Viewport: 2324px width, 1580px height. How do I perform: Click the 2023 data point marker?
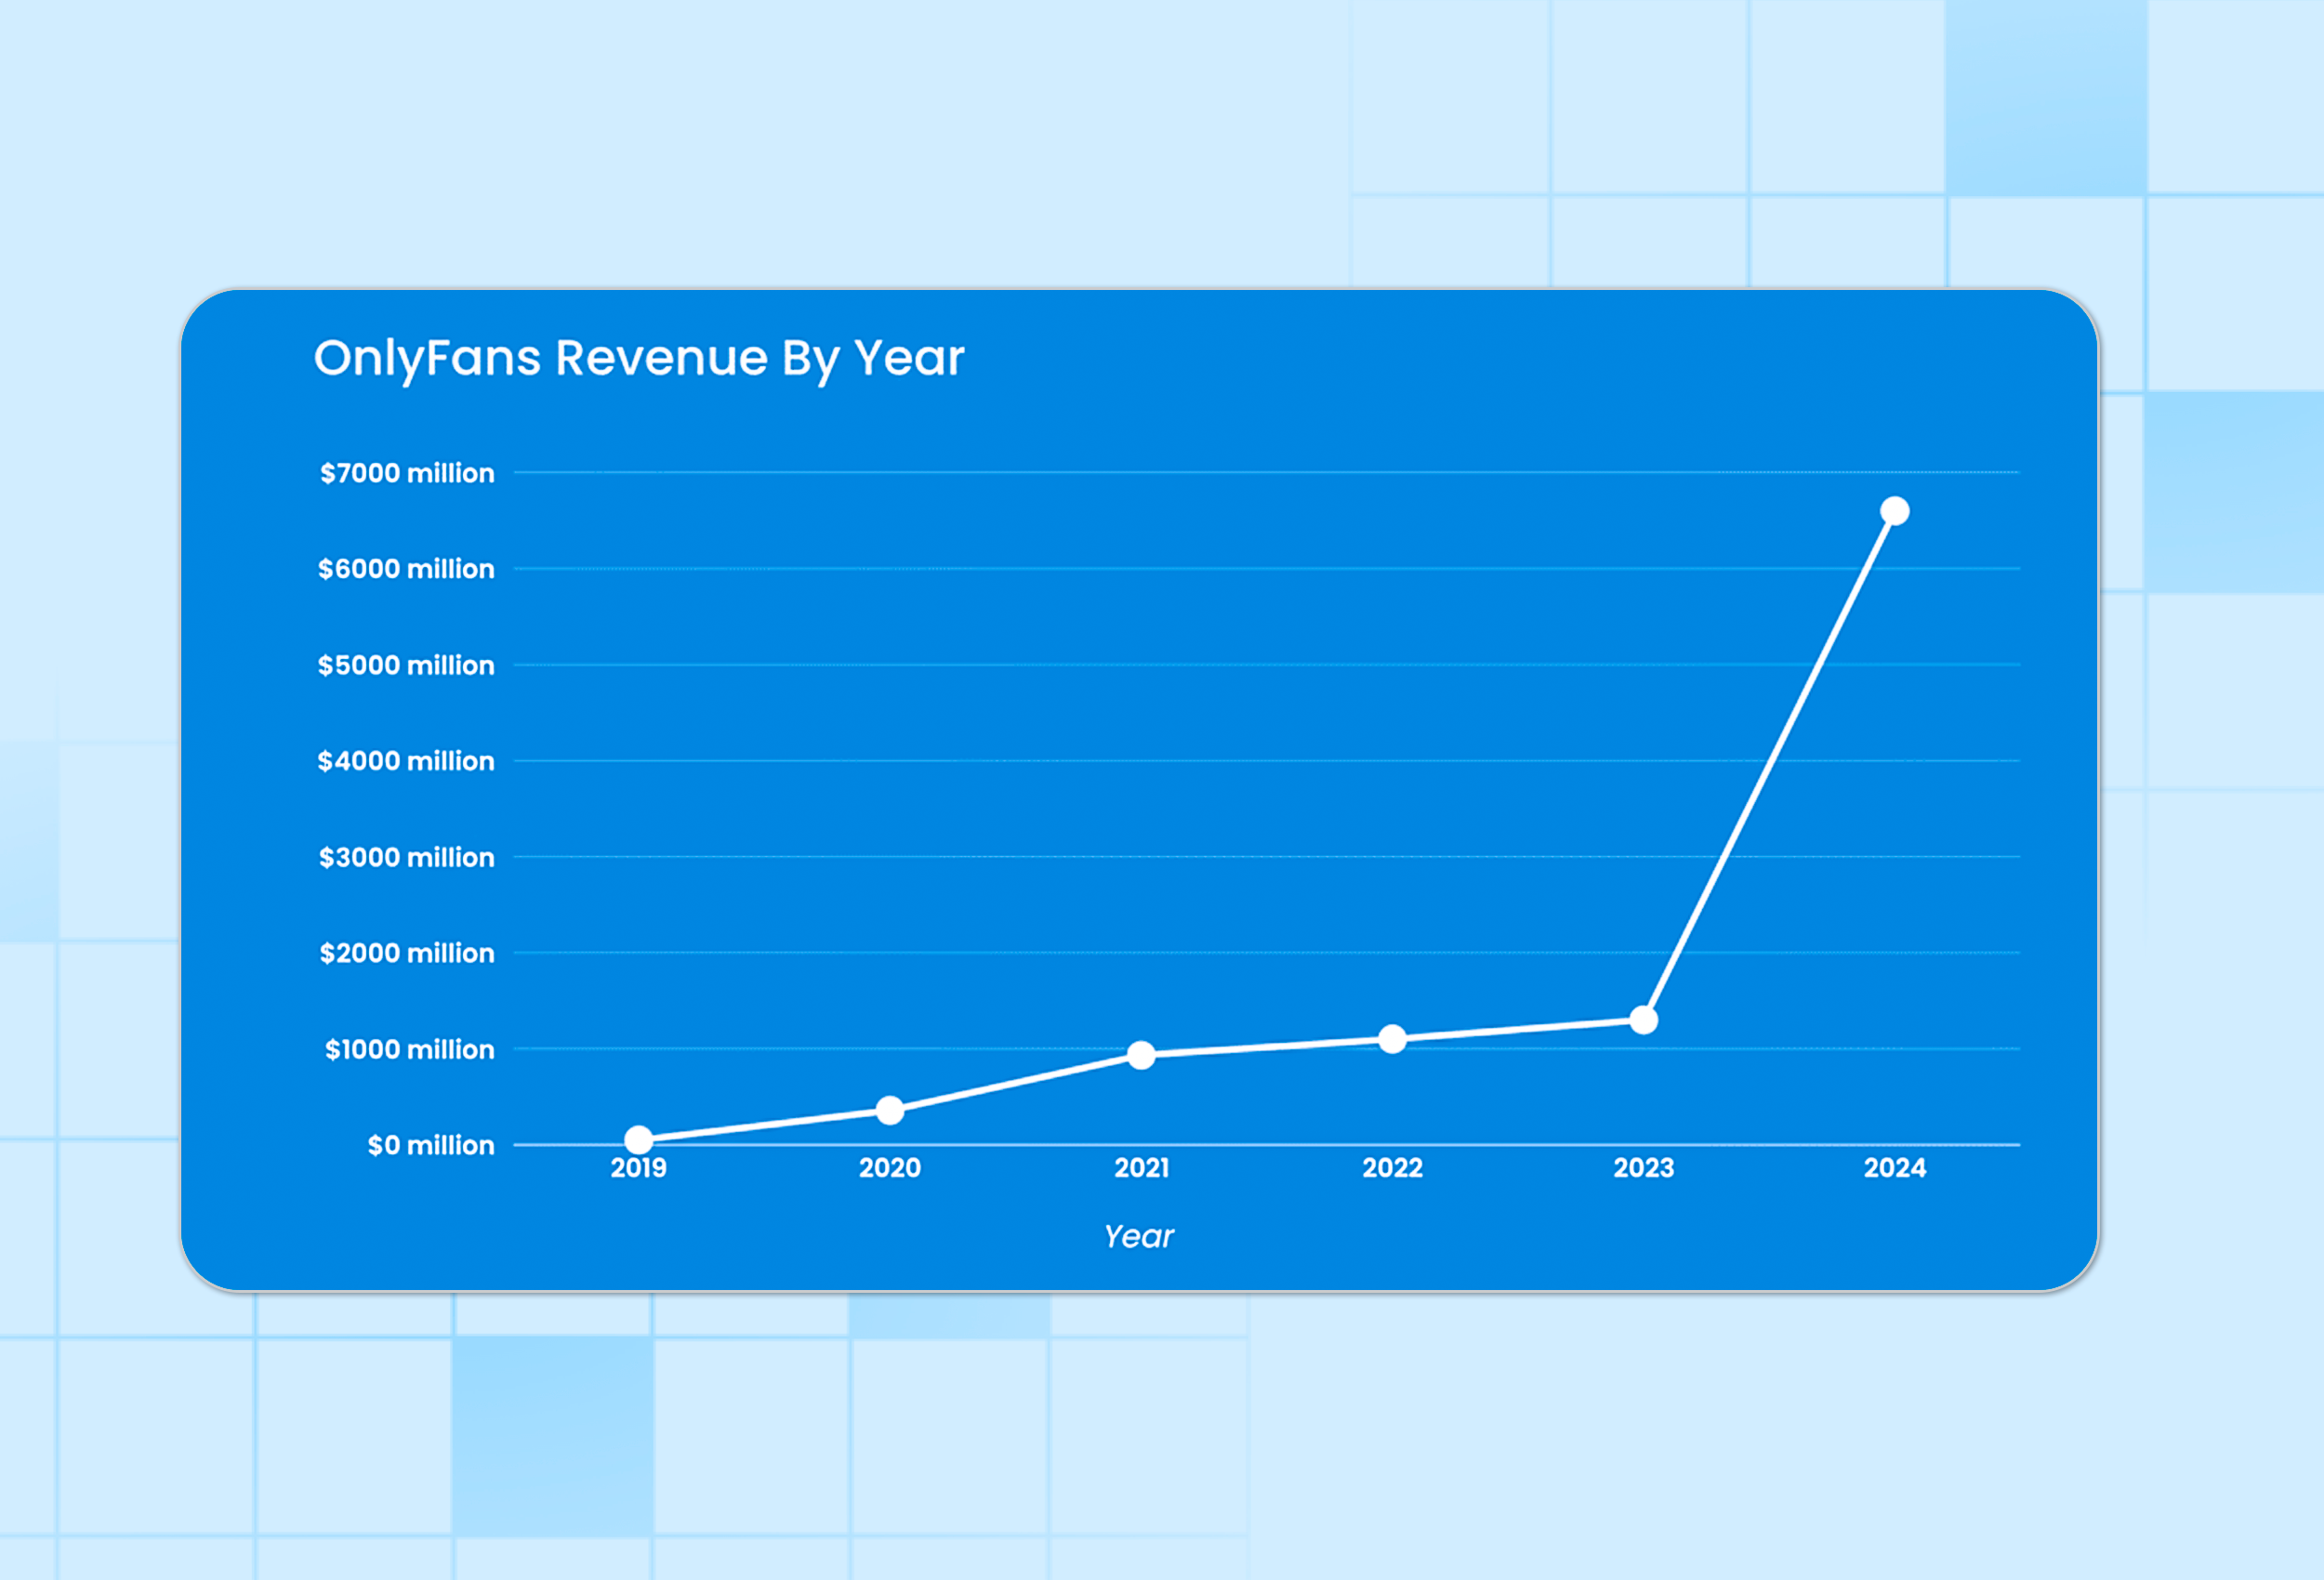click(x=1644, y=1020)
